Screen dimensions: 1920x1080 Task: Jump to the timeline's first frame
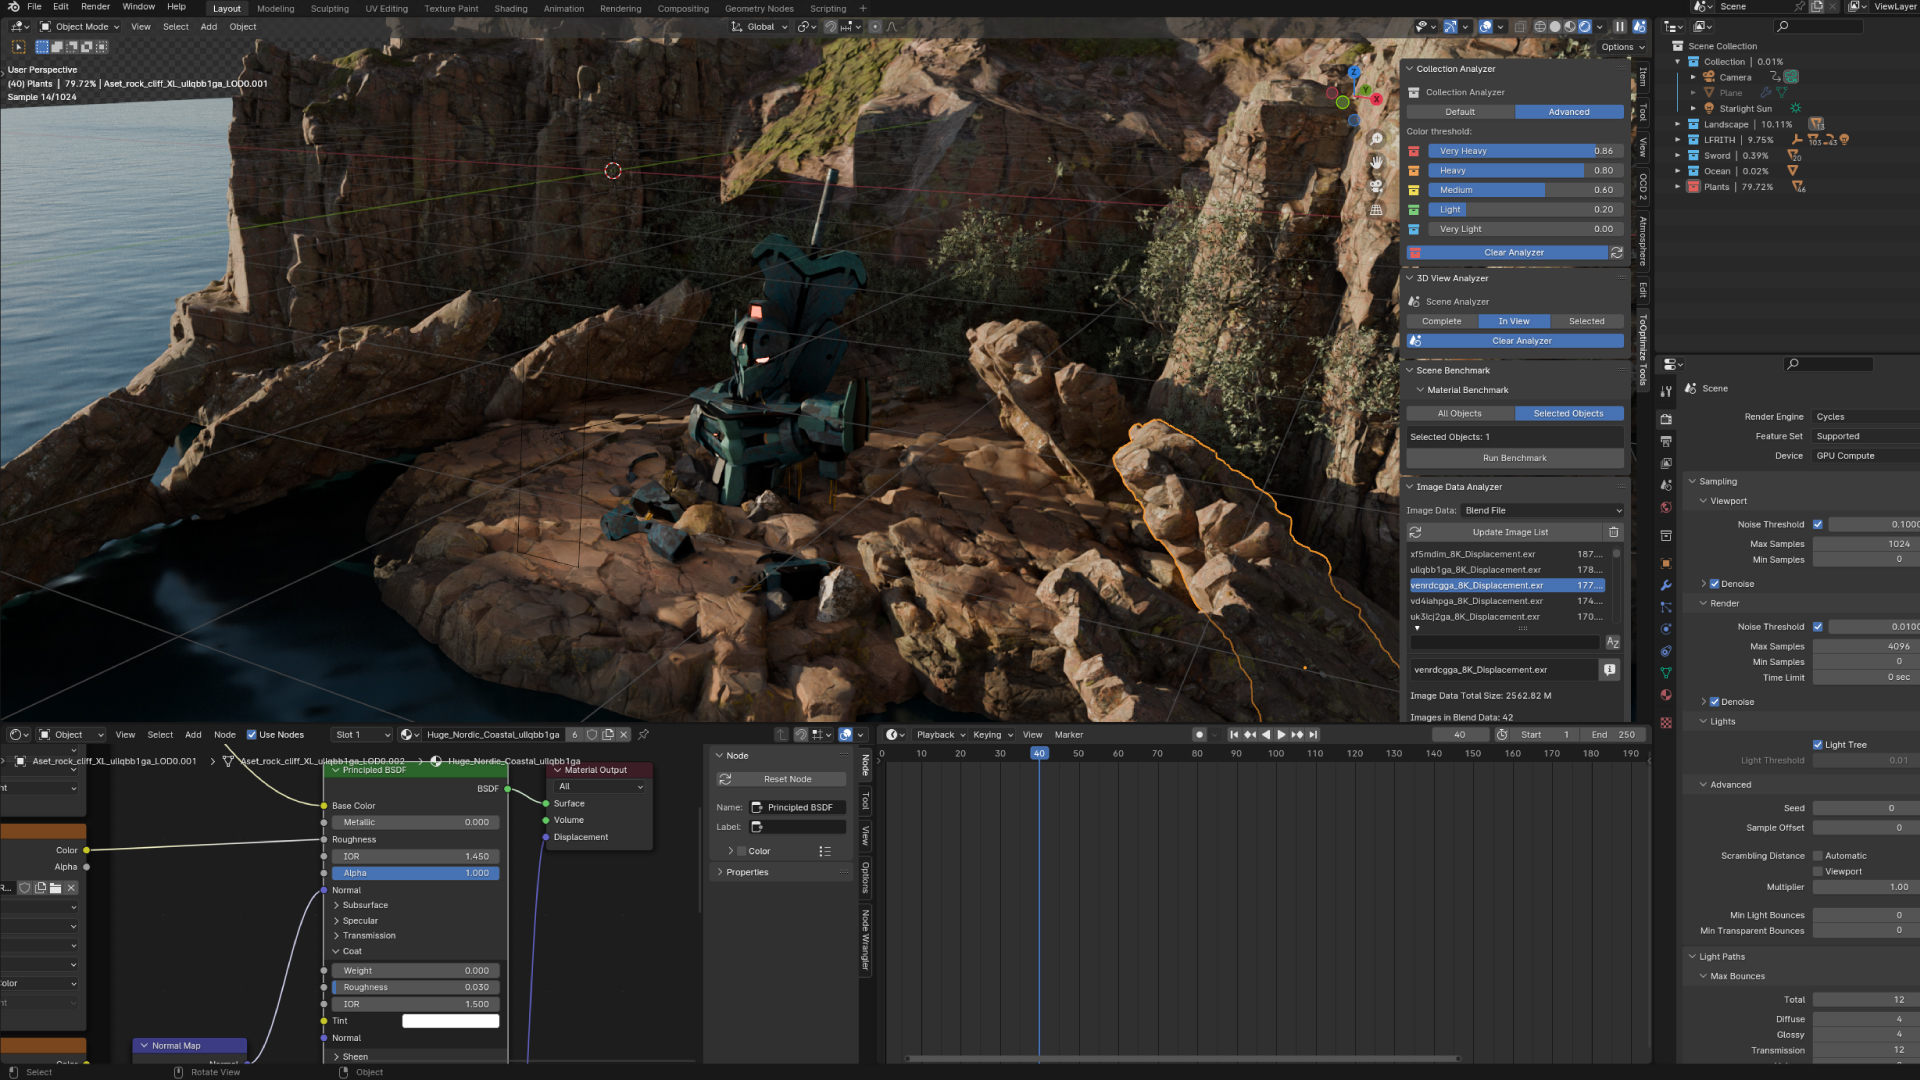(x=1234, y=735)
